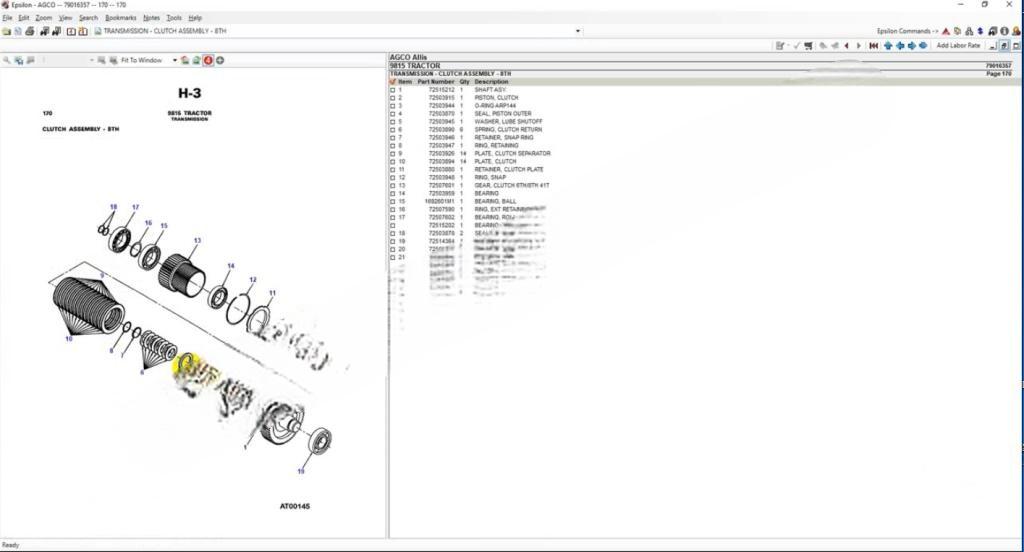Click the yellow highlighted part in the diagram

(x=187, y=366)
